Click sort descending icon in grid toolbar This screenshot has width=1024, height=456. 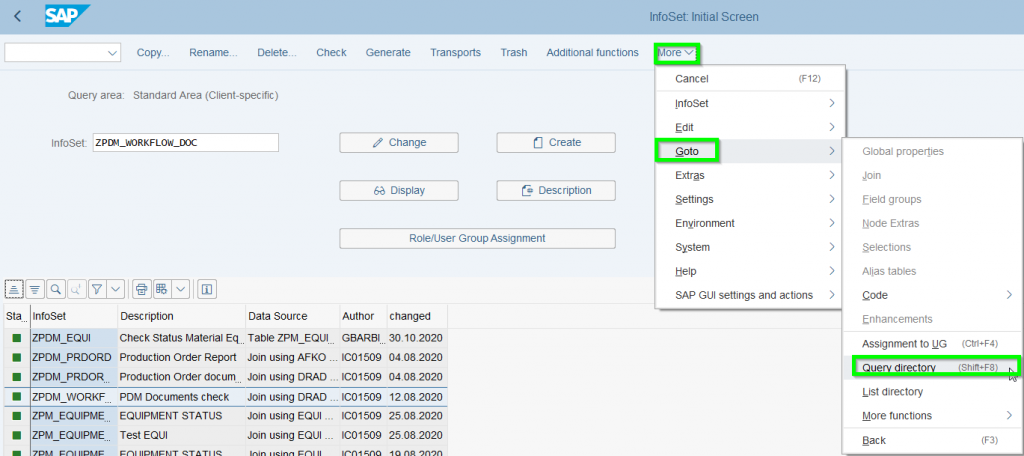point(33,289)
